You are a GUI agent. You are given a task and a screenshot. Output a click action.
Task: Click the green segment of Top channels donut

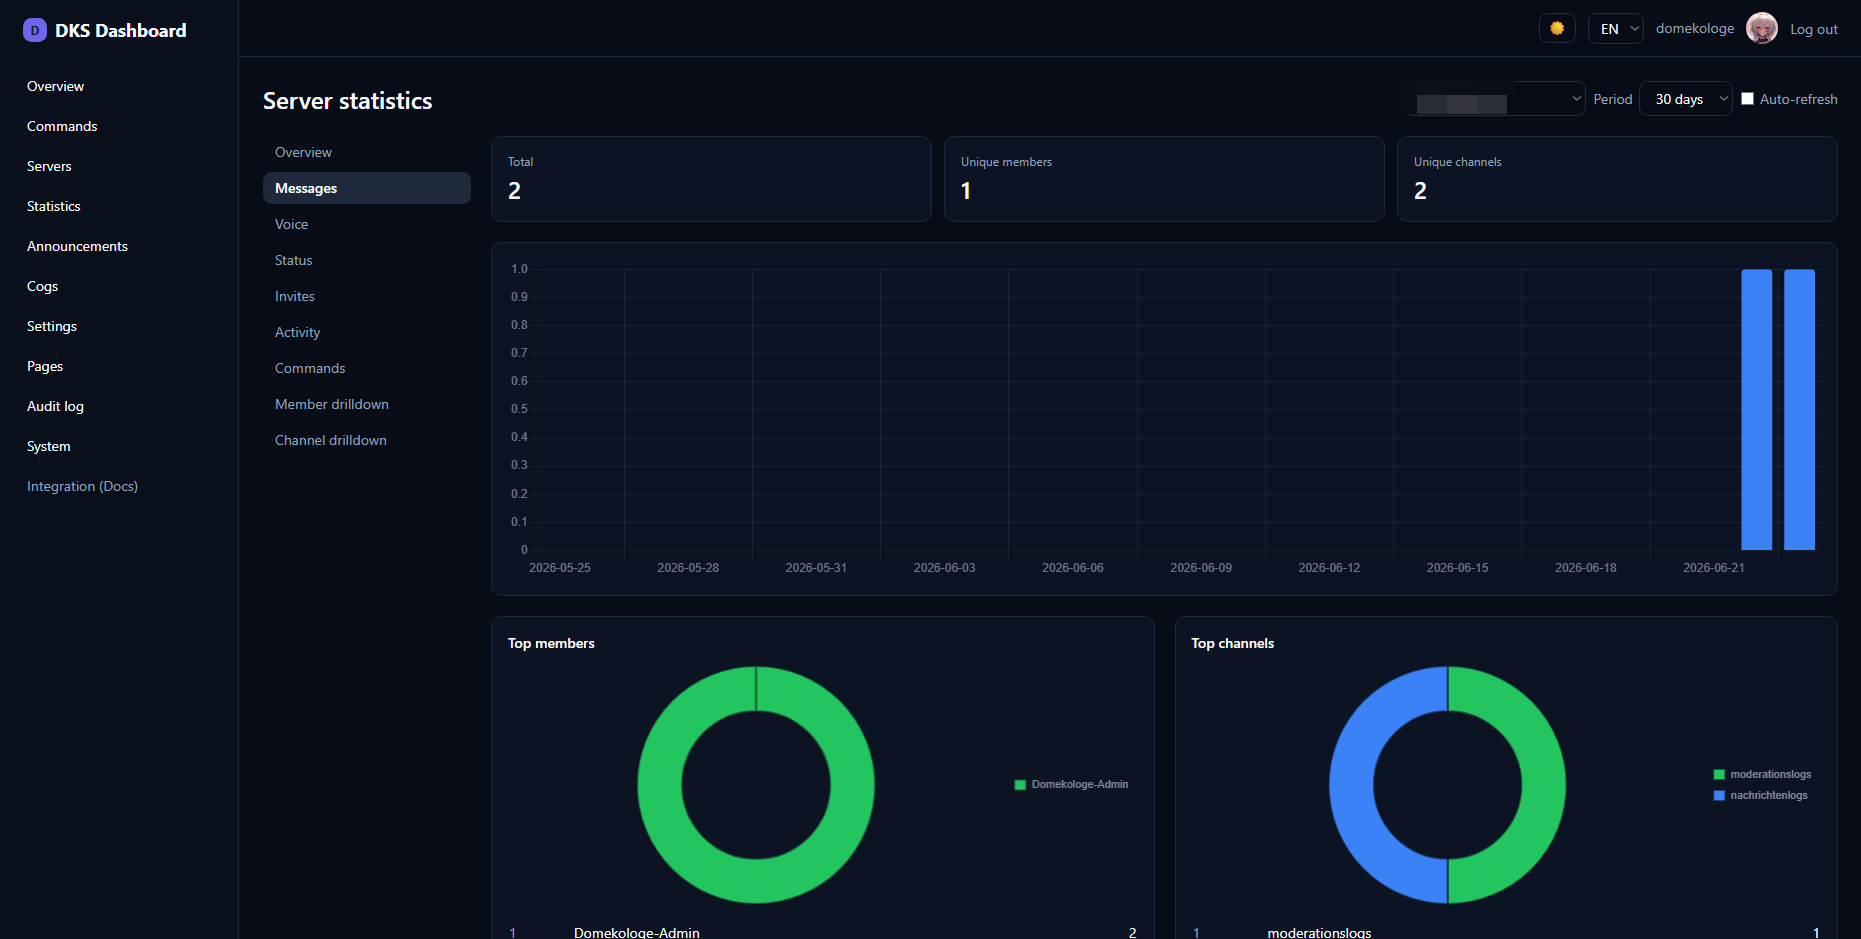coord(1543,785)
